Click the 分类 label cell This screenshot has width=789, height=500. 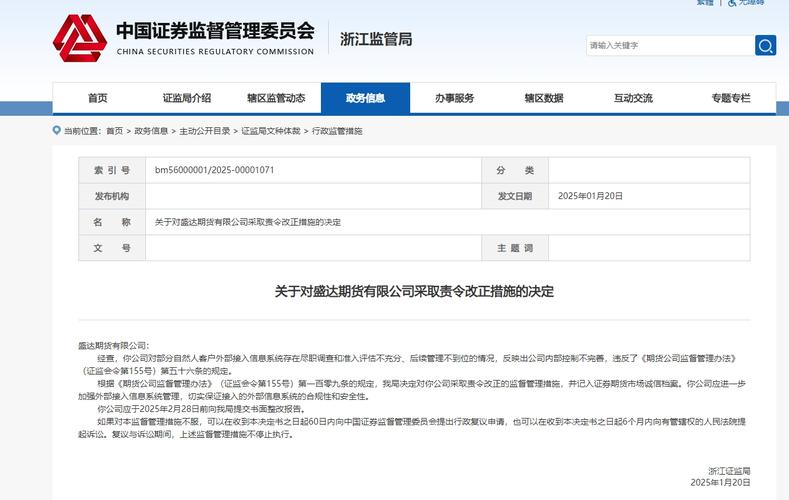coord(515,170)
